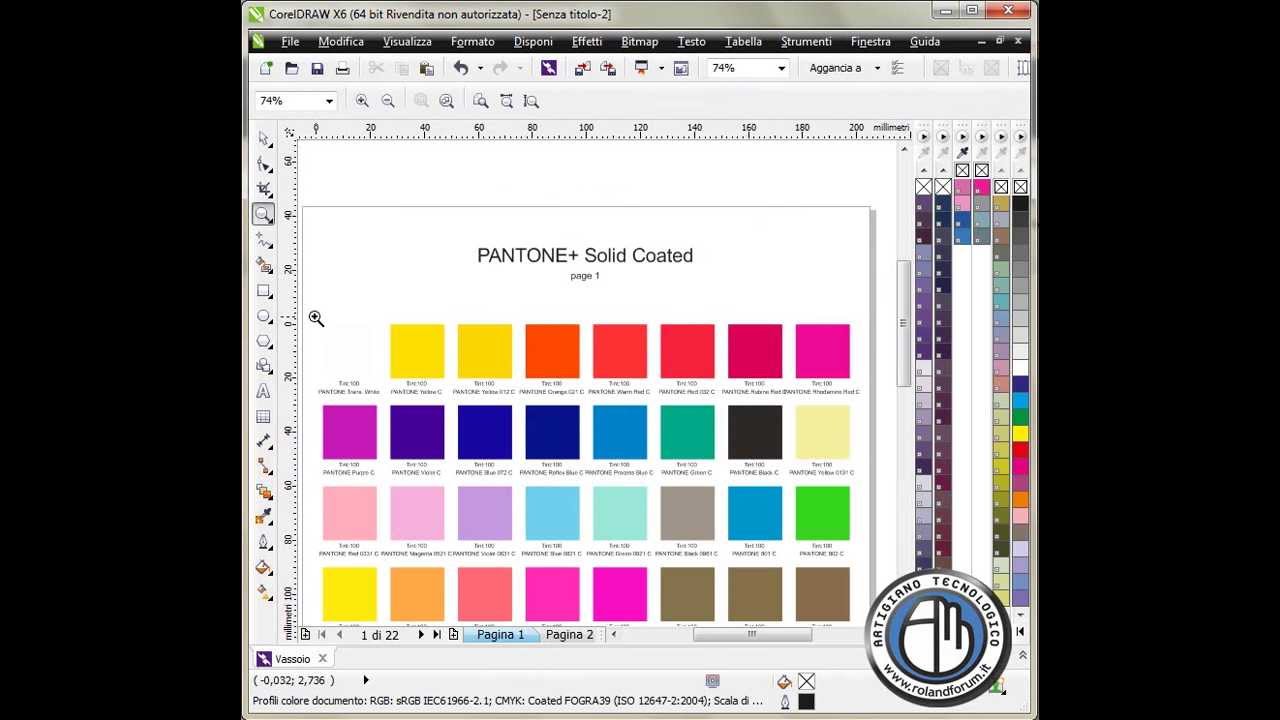
Task: Add page after current with plus icon
Action: coord(453,635)
